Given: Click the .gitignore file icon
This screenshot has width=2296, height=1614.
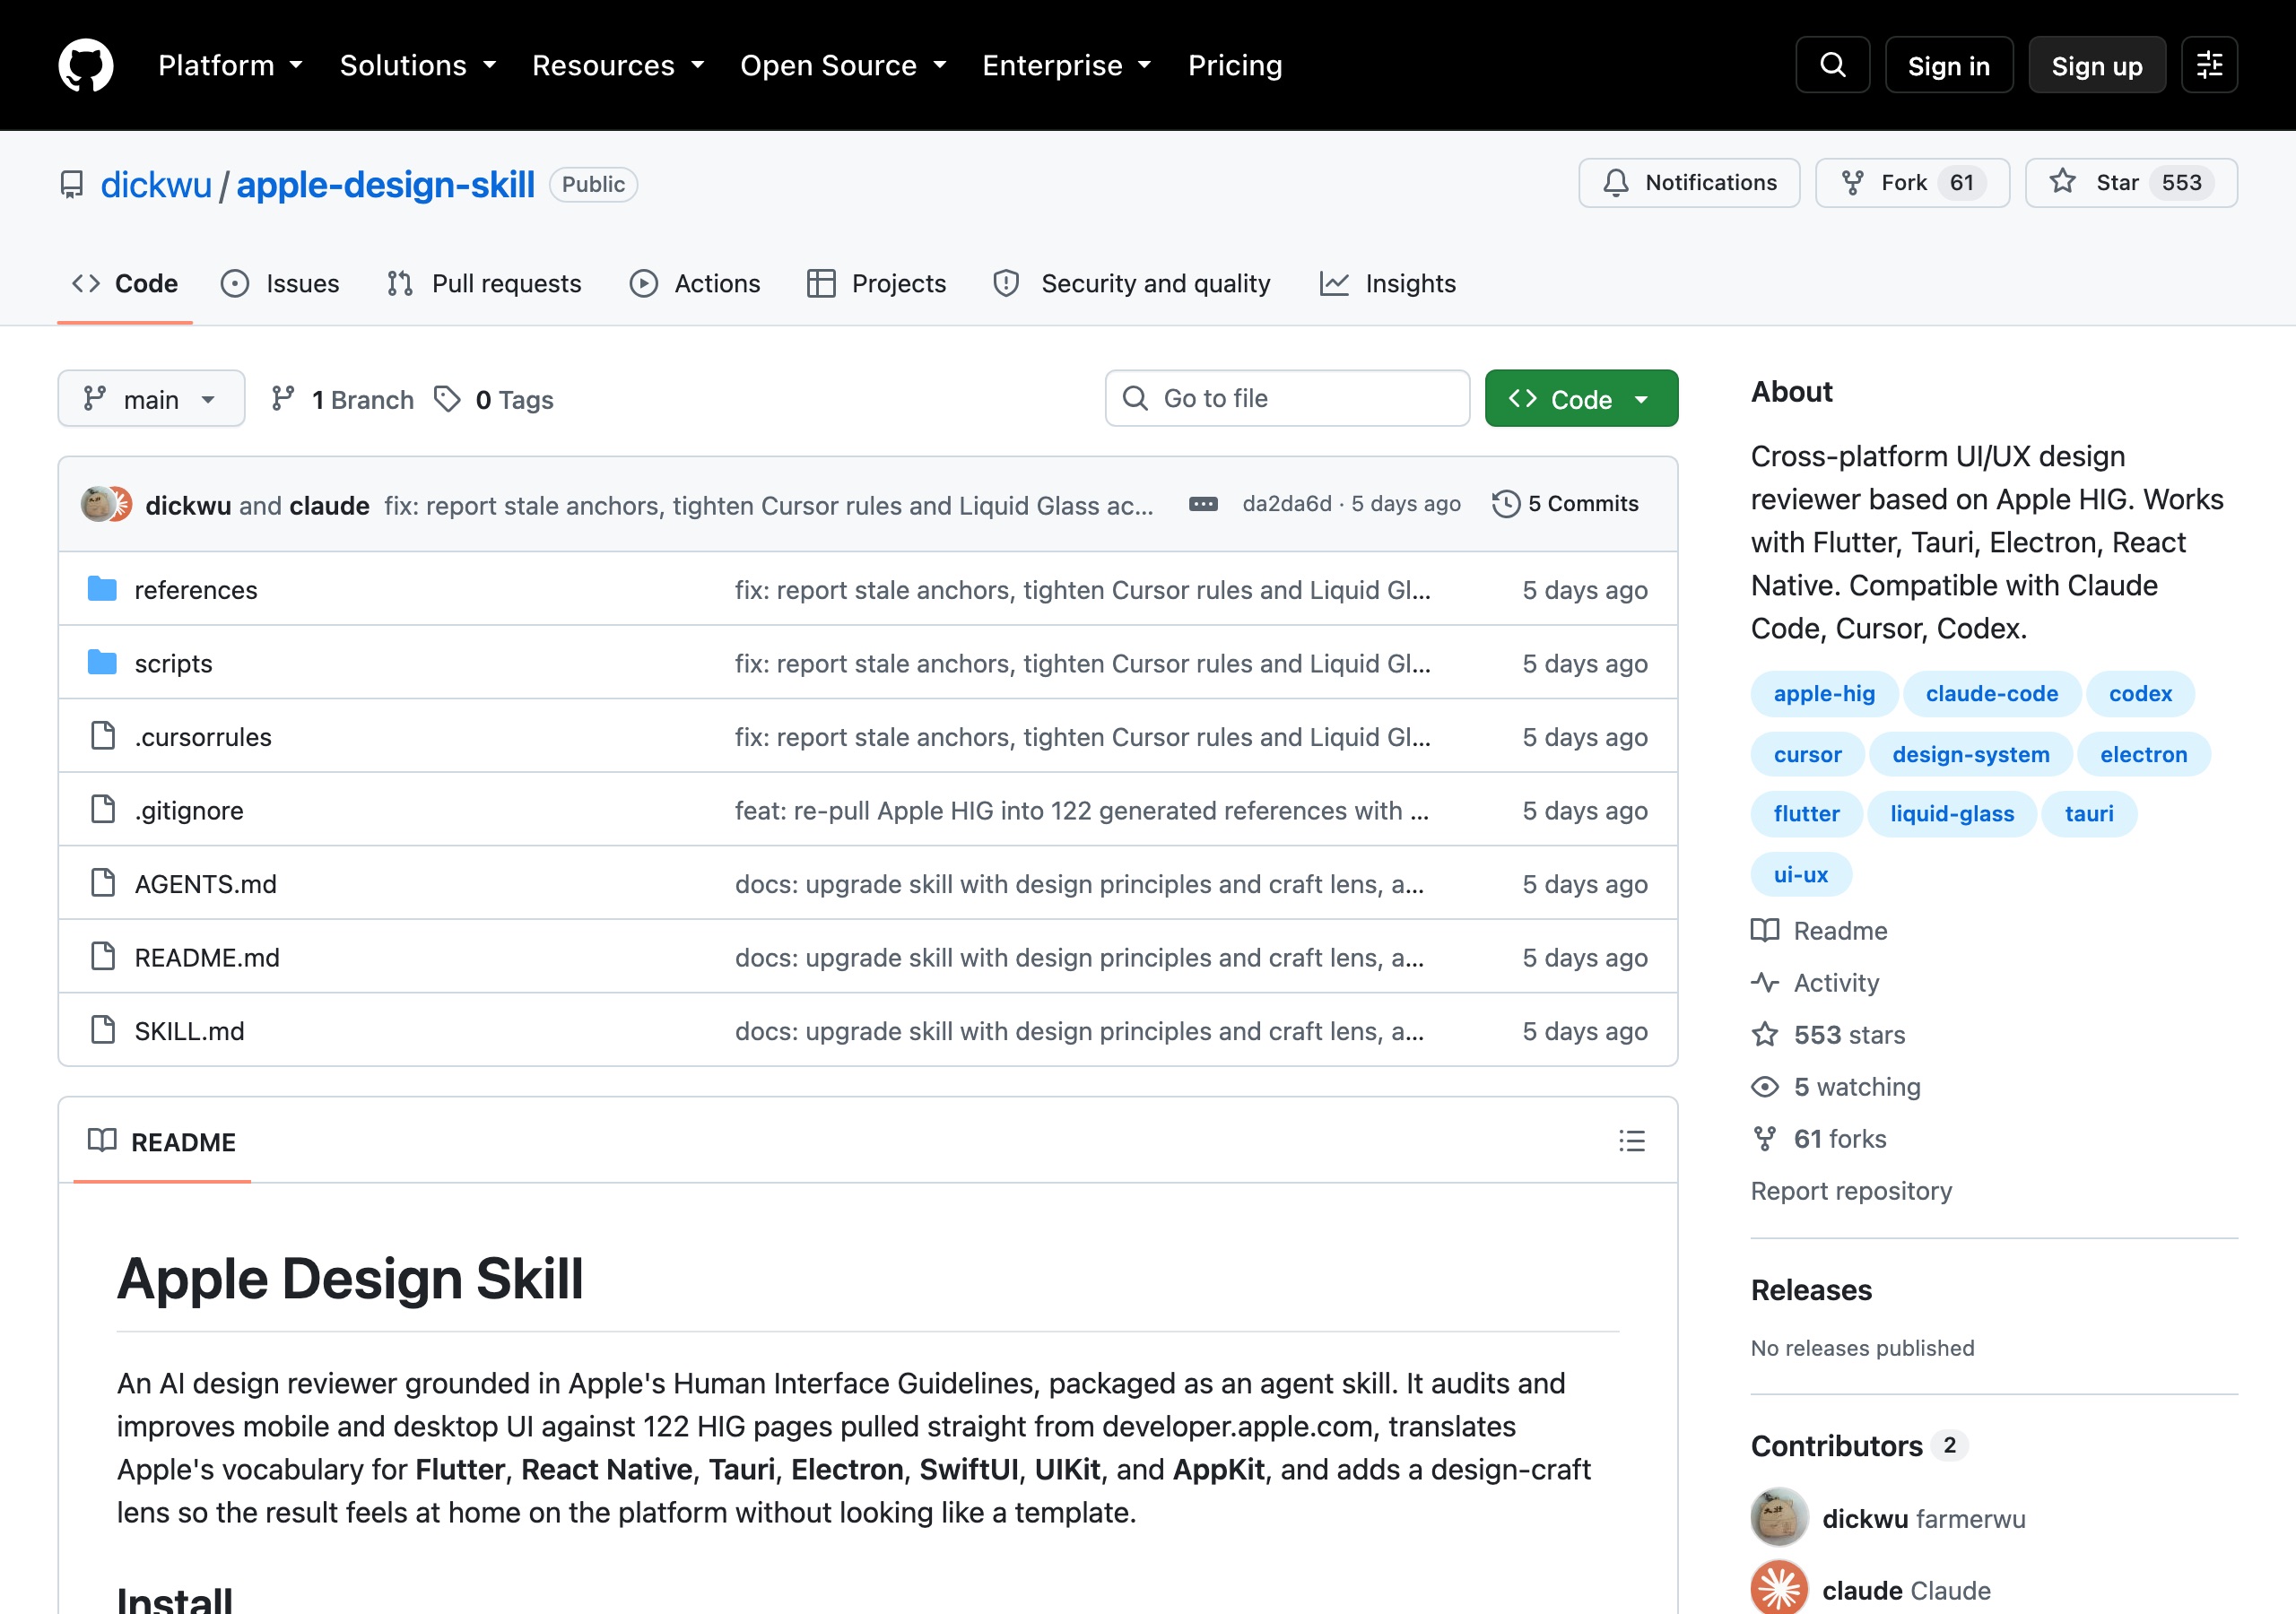Looking at the screenshot, I should click(x=102, y=810).
